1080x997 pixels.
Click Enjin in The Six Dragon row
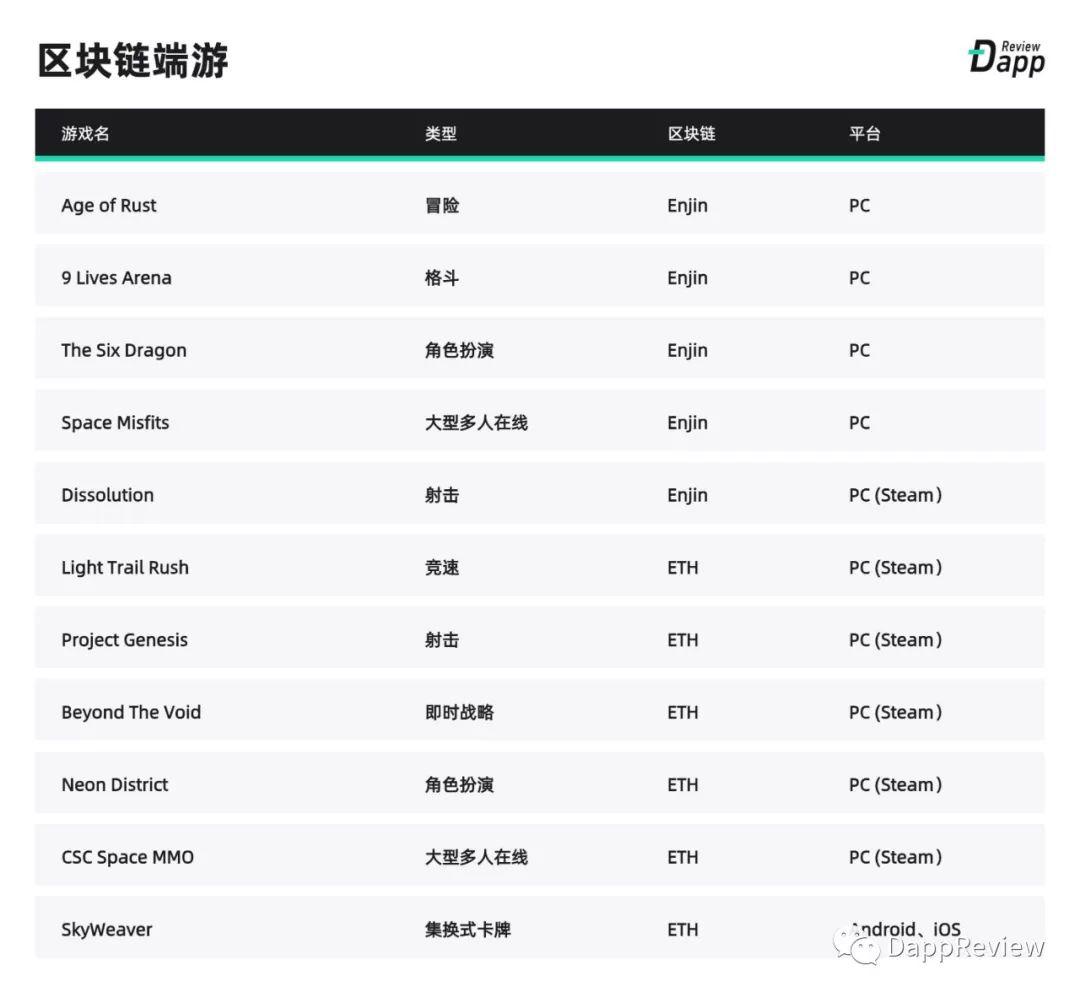pos(687,351)
